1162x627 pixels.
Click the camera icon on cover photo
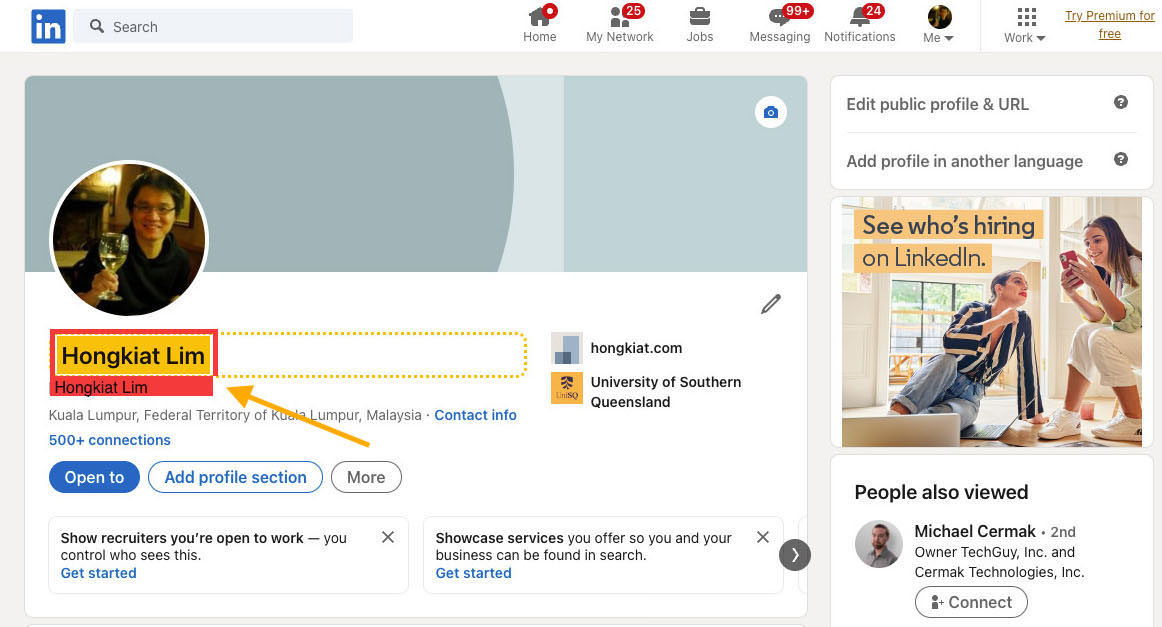(771, 113)
